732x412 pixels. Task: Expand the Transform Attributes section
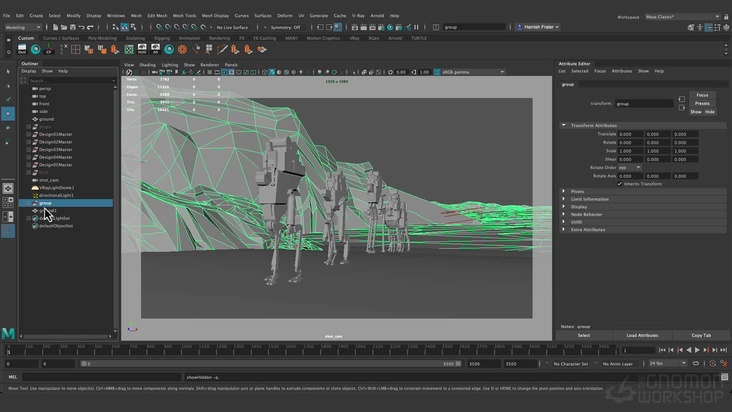[594, 125]
